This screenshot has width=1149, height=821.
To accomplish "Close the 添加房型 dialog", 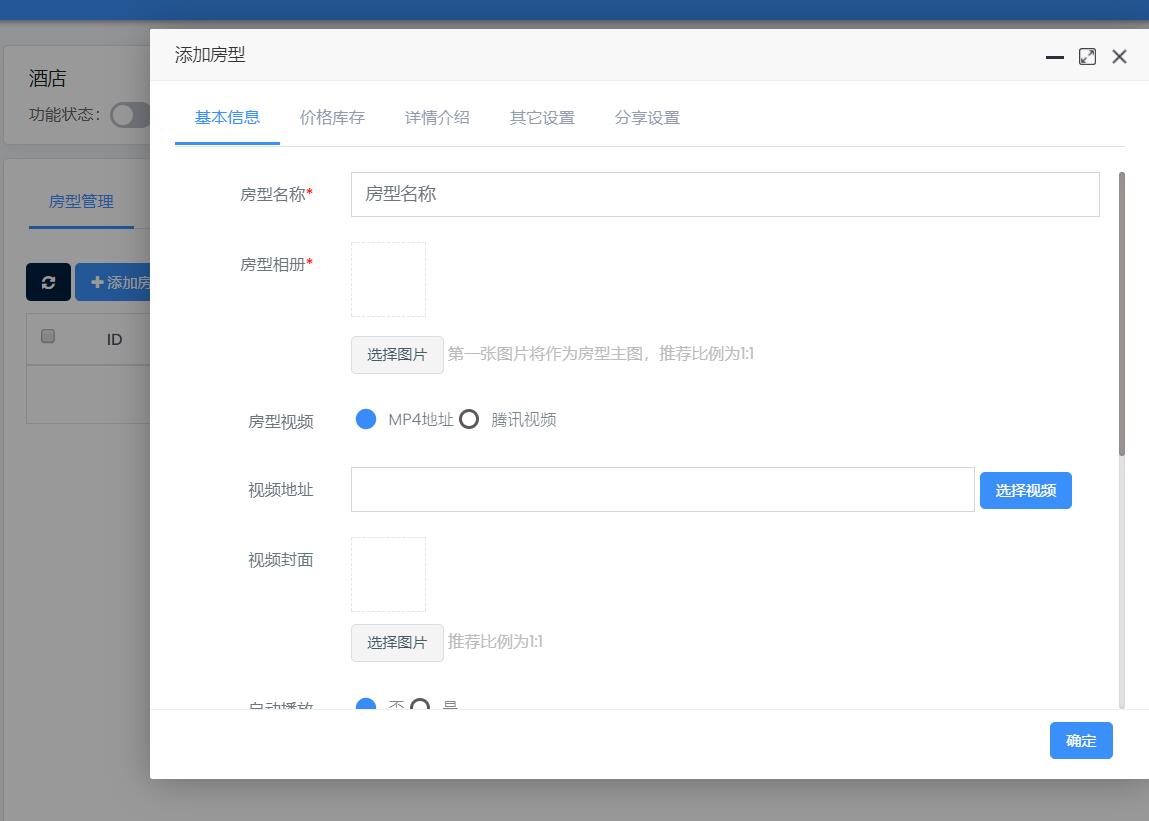I will point(1119,56).
